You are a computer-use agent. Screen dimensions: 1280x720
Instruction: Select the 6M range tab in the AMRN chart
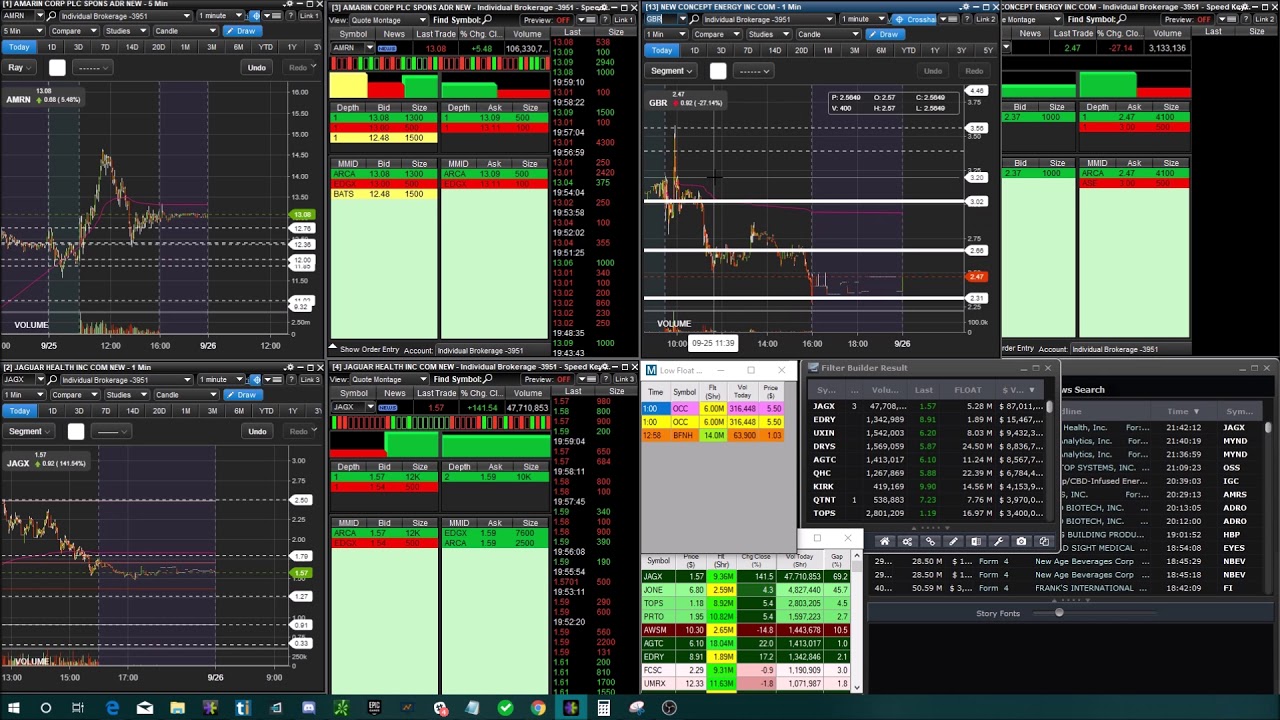tap(238, 47)
